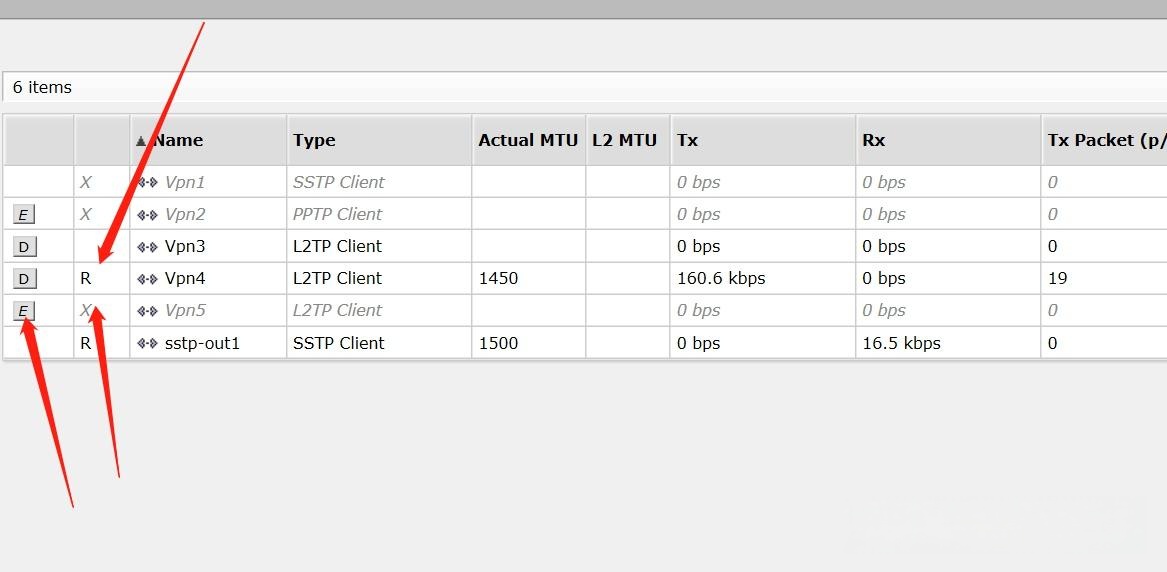Viewport: 1167px width, 572px height.
Task: Enable Vpn2 with its E button
Action: [24, 214]
